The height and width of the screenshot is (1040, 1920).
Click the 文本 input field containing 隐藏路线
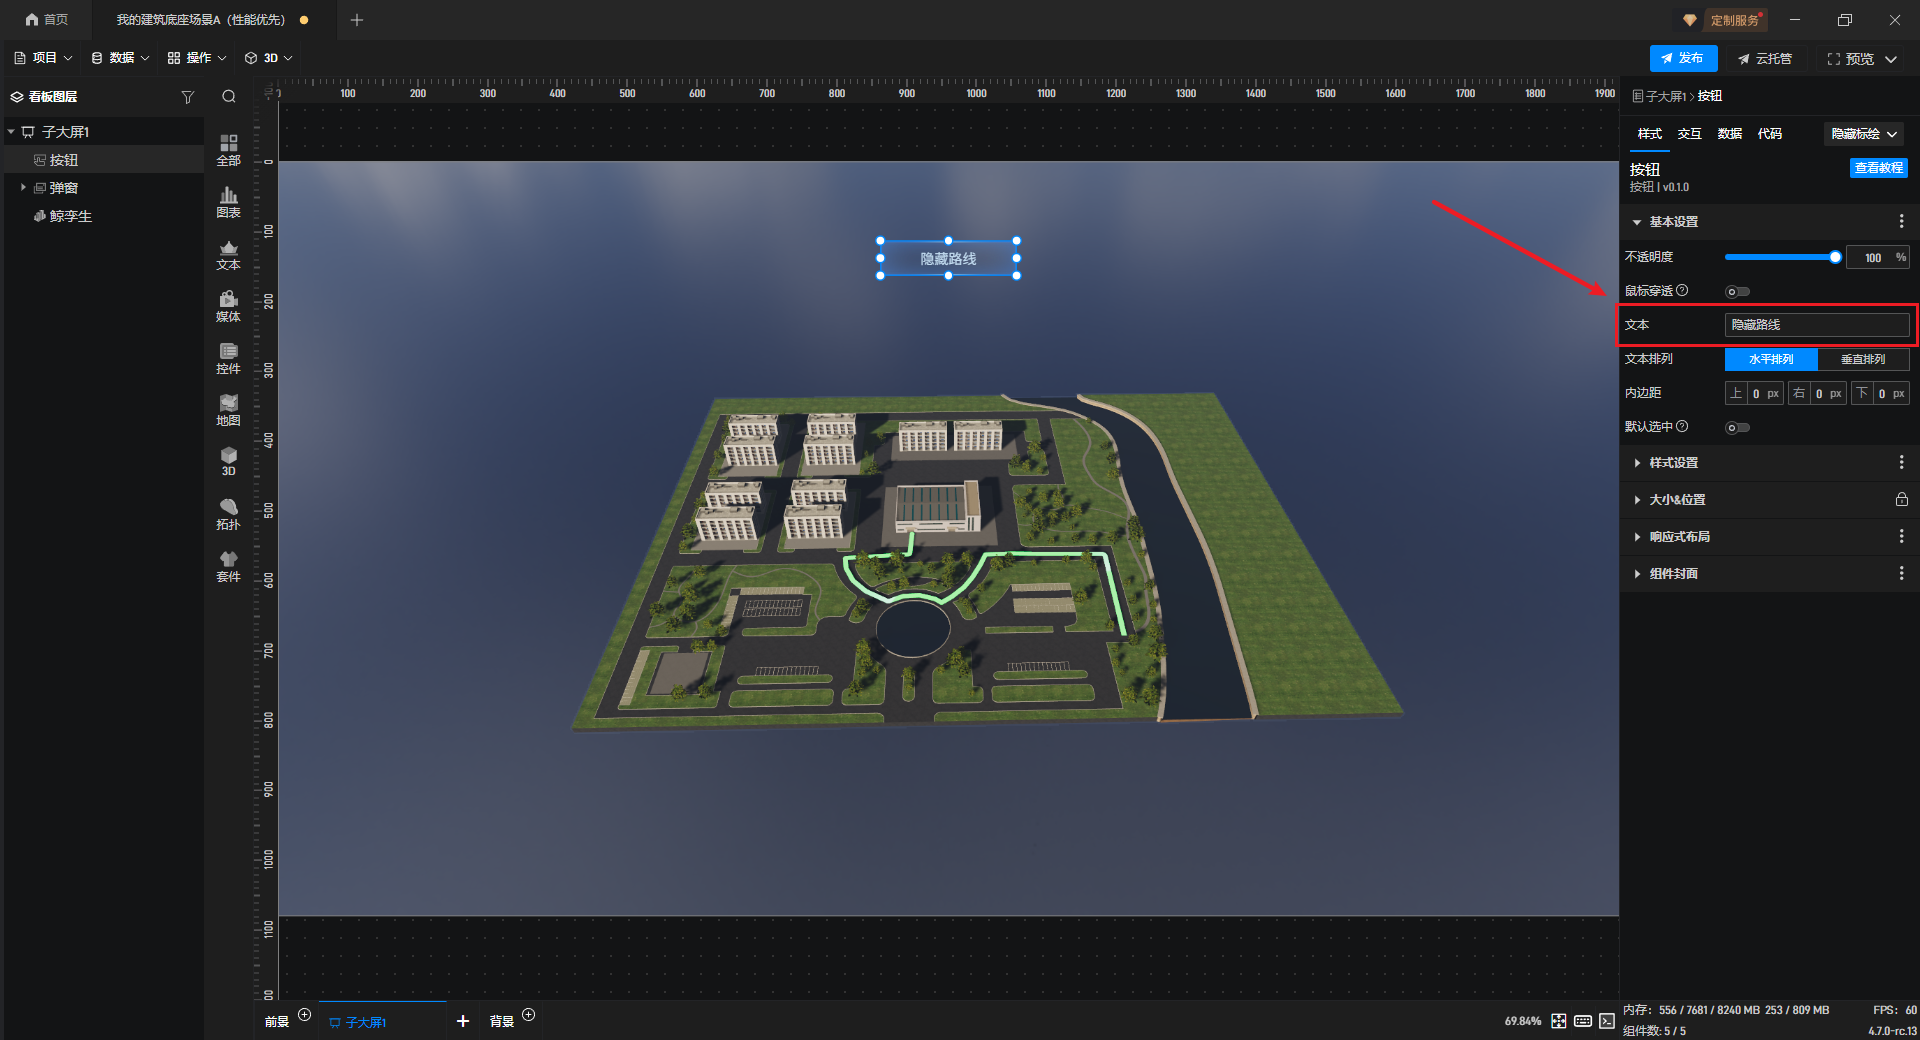click(x=1816, y=325)
